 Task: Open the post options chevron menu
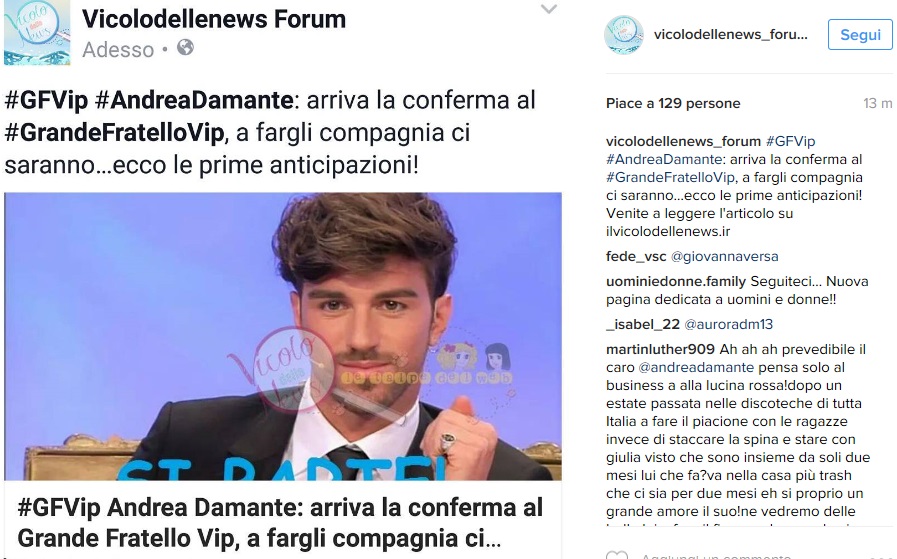pos(549,9)
